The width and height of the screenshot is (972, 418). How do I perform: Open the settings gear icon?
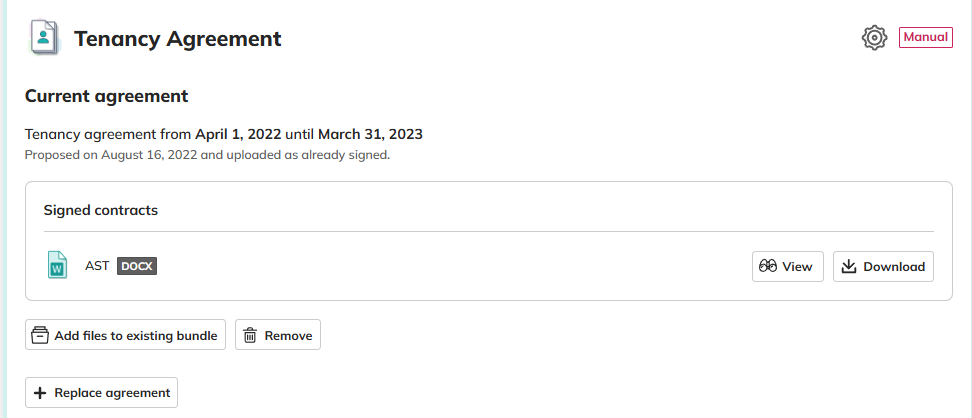(874, 38)
